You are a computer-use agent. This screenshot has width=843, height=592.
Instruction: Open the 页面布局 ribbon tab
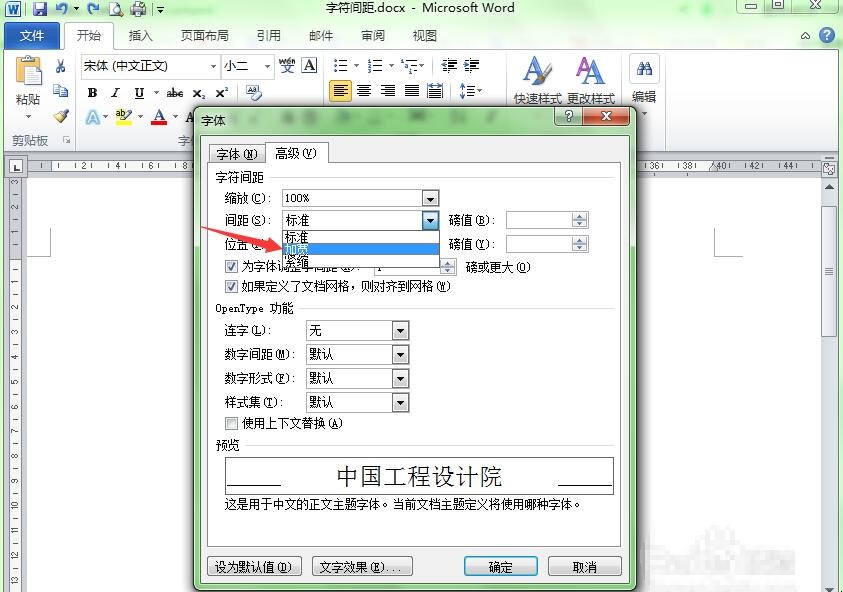203,35
